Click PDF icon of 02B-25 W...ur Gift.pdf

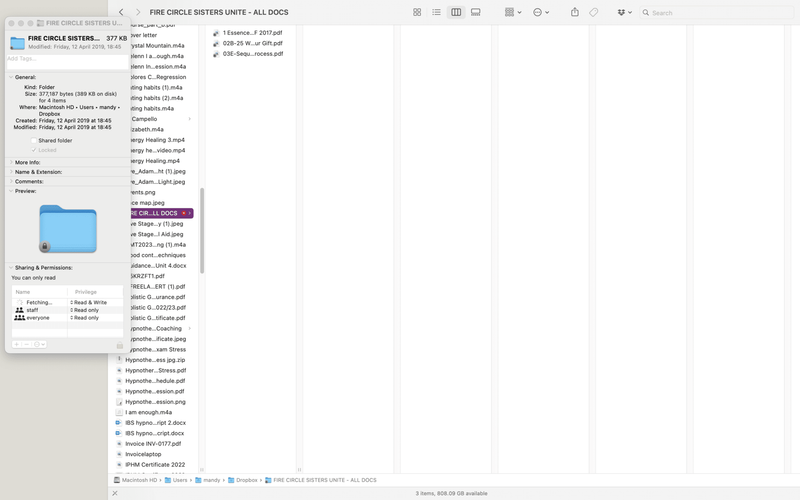(216, 43)
